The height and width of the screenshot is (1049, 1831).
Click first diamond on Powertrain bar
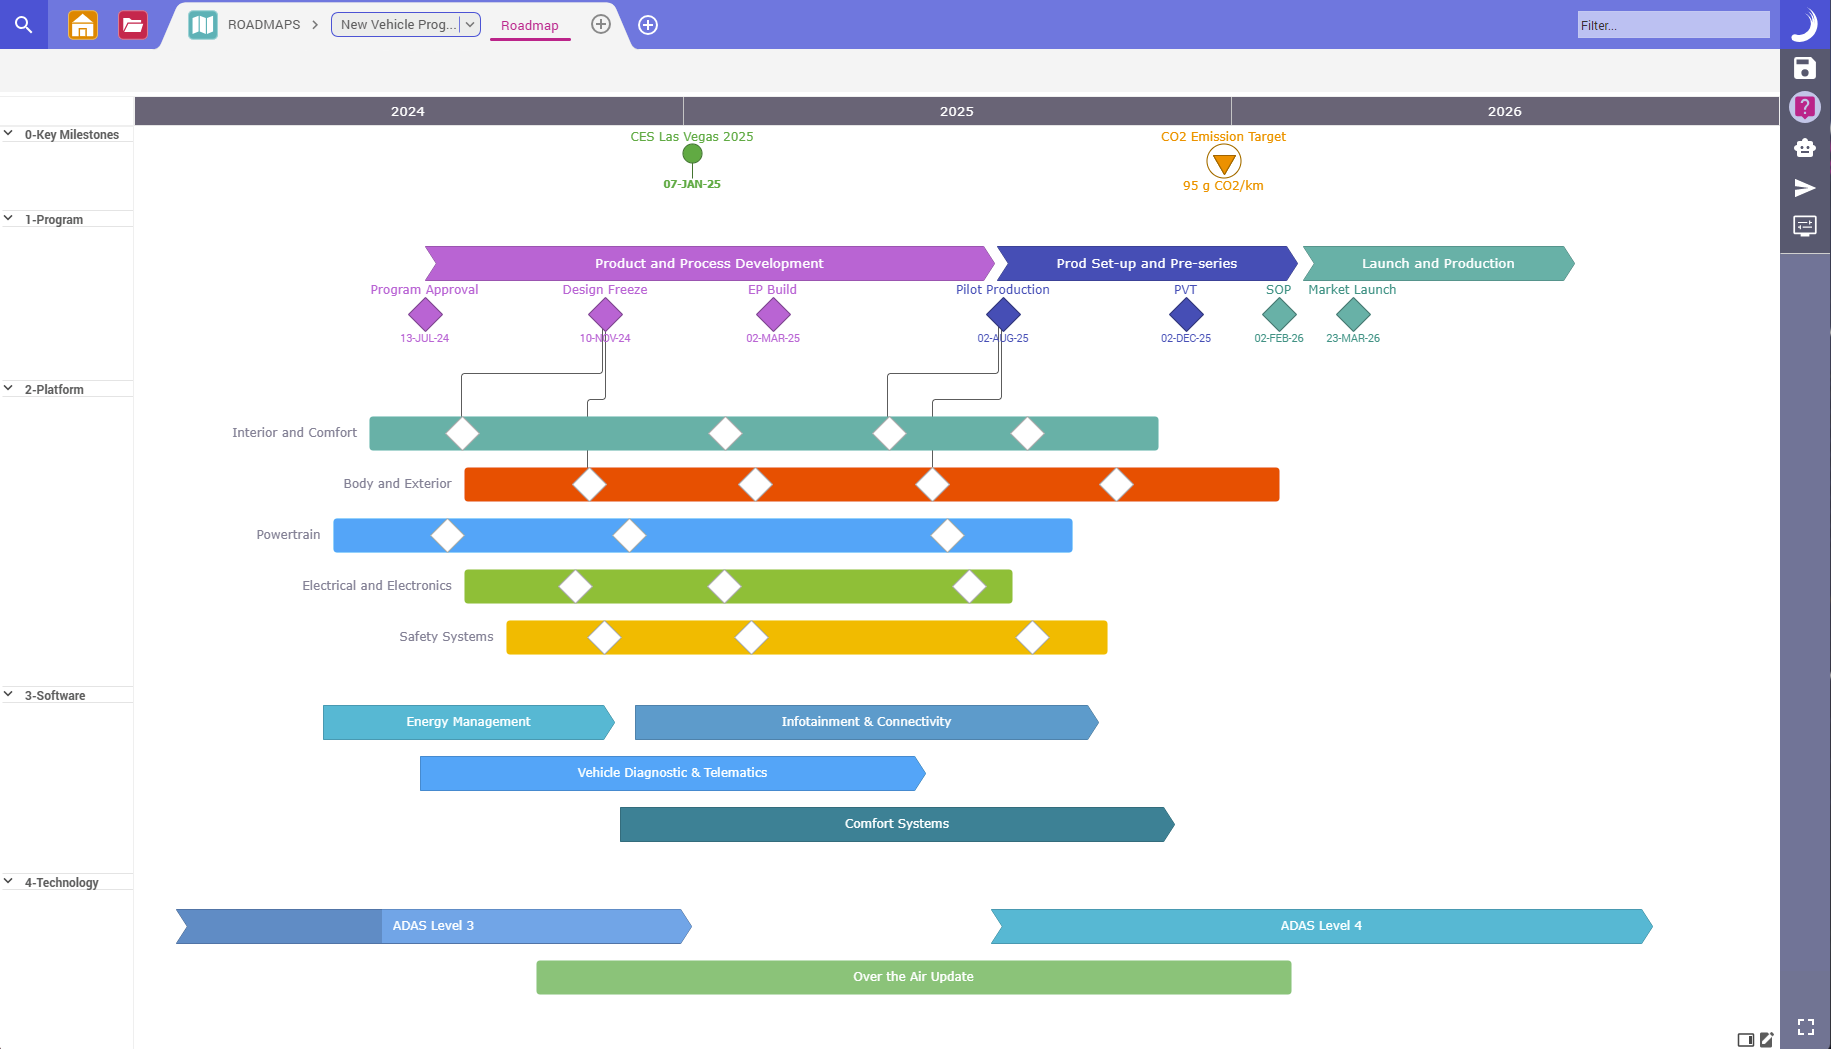coord(447,536)
